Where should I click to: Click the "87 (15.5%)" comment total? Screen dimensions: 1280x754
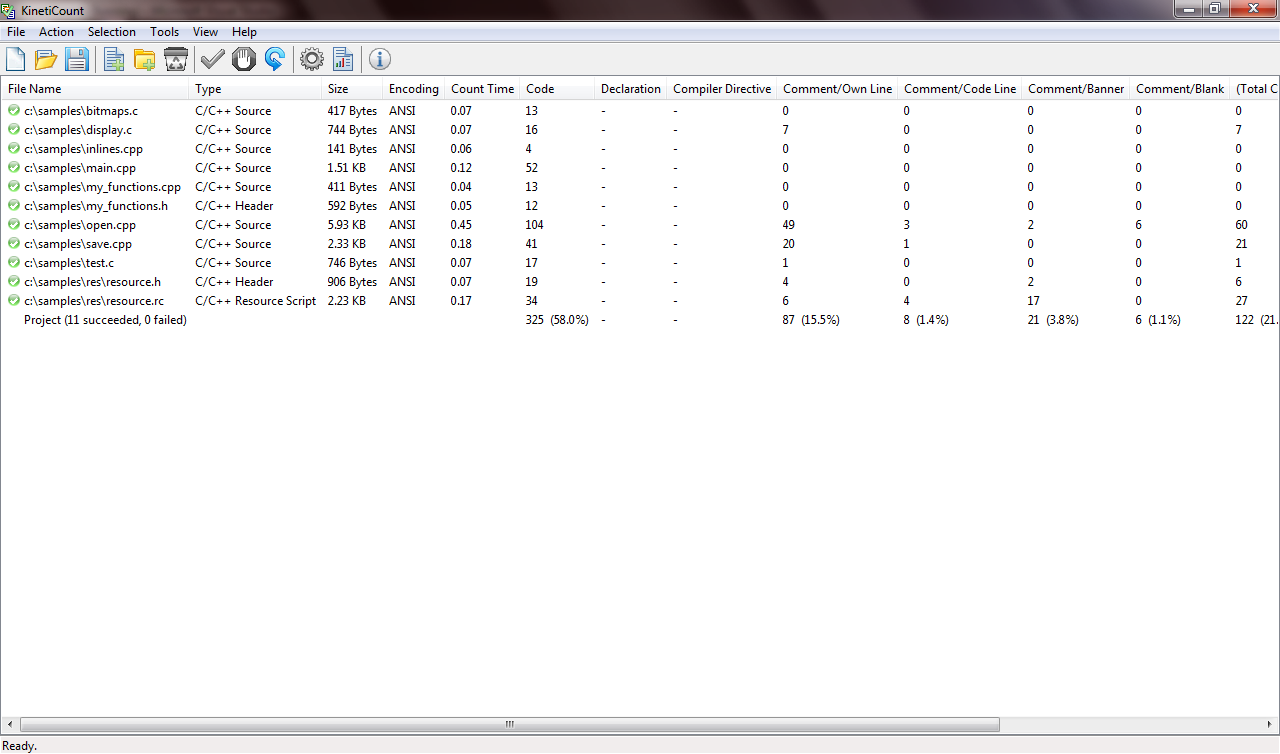pos(811,320)
